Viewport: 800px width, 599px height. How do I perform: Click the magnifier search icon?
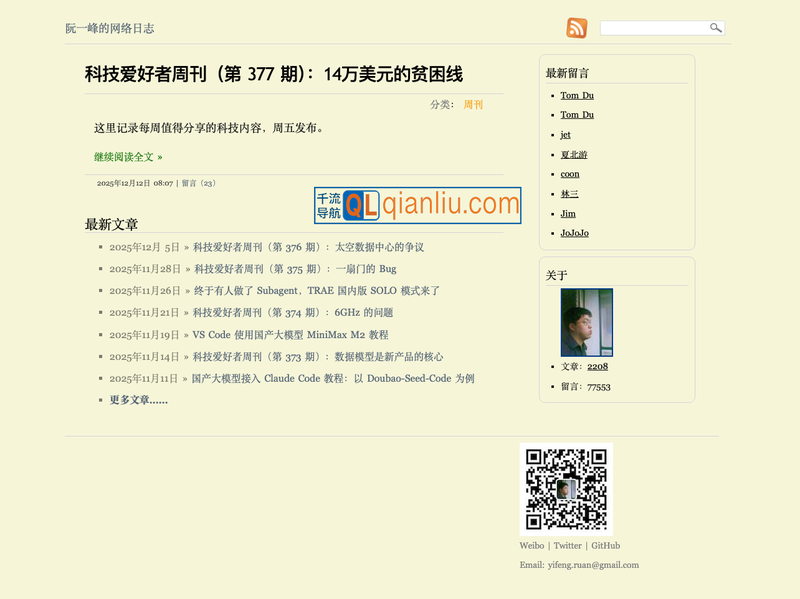pyautogui.click(x=715, y=28)
